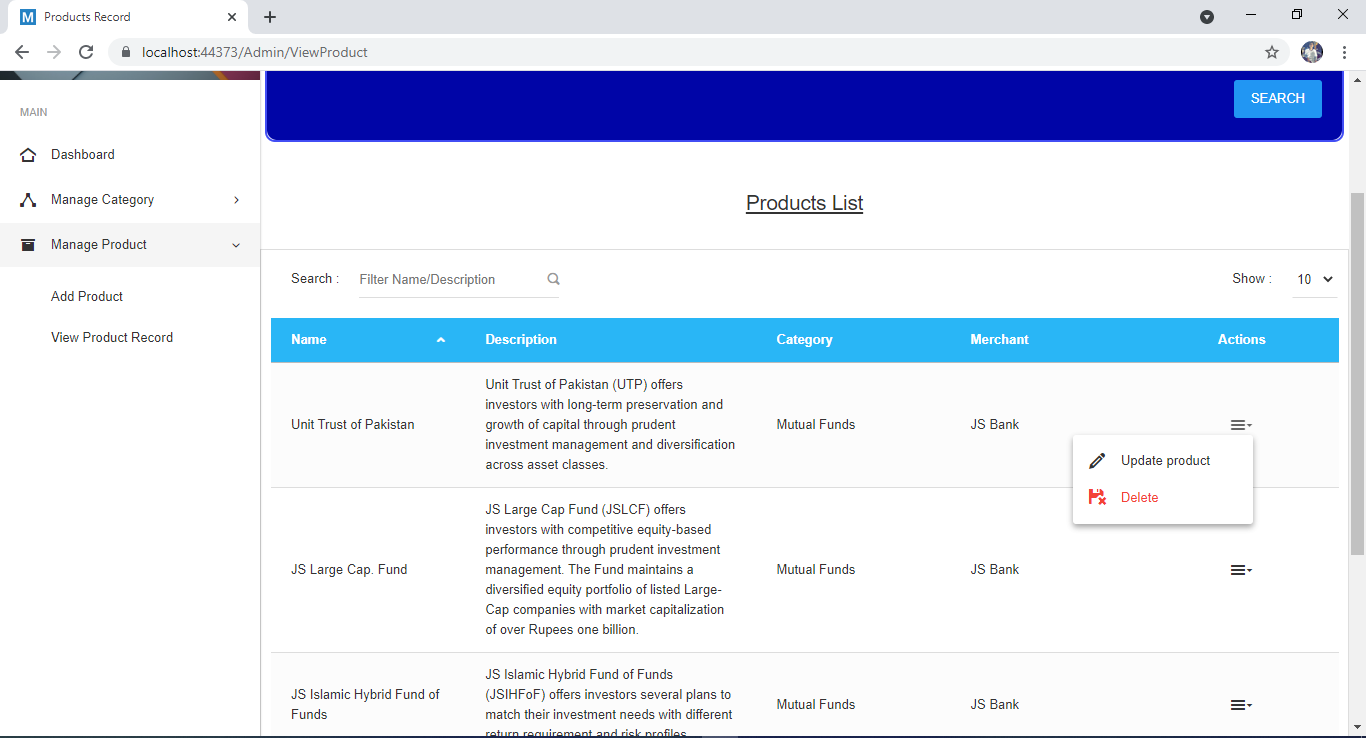Screen dimensions: 1366x738
Task: Click JS Bank in the JS Large Cap. row
Action: click(x=995, y=570)
